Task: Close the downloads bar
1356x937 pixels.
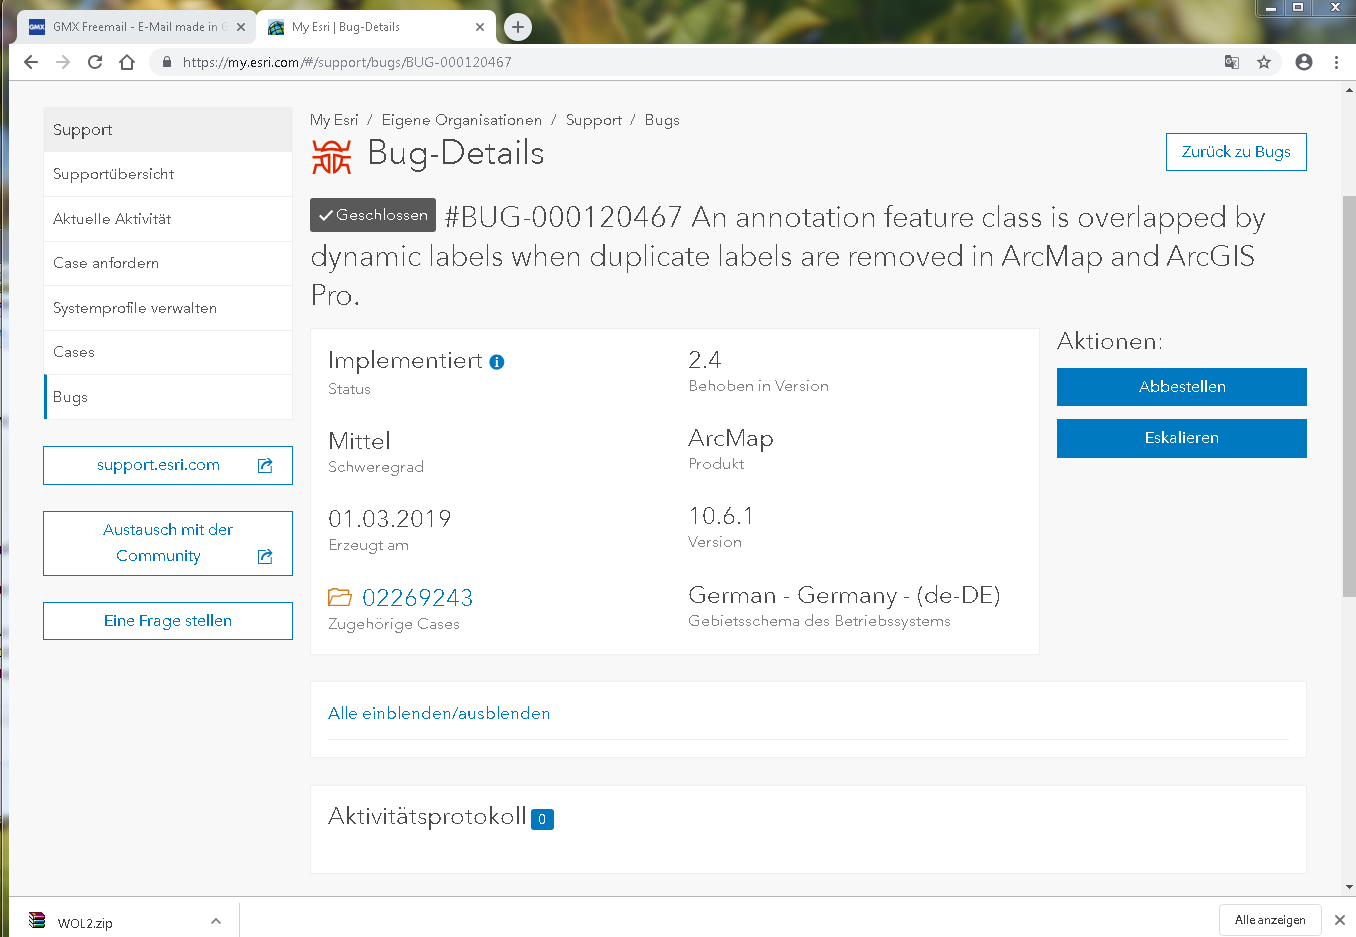Action: point(1340,920)
